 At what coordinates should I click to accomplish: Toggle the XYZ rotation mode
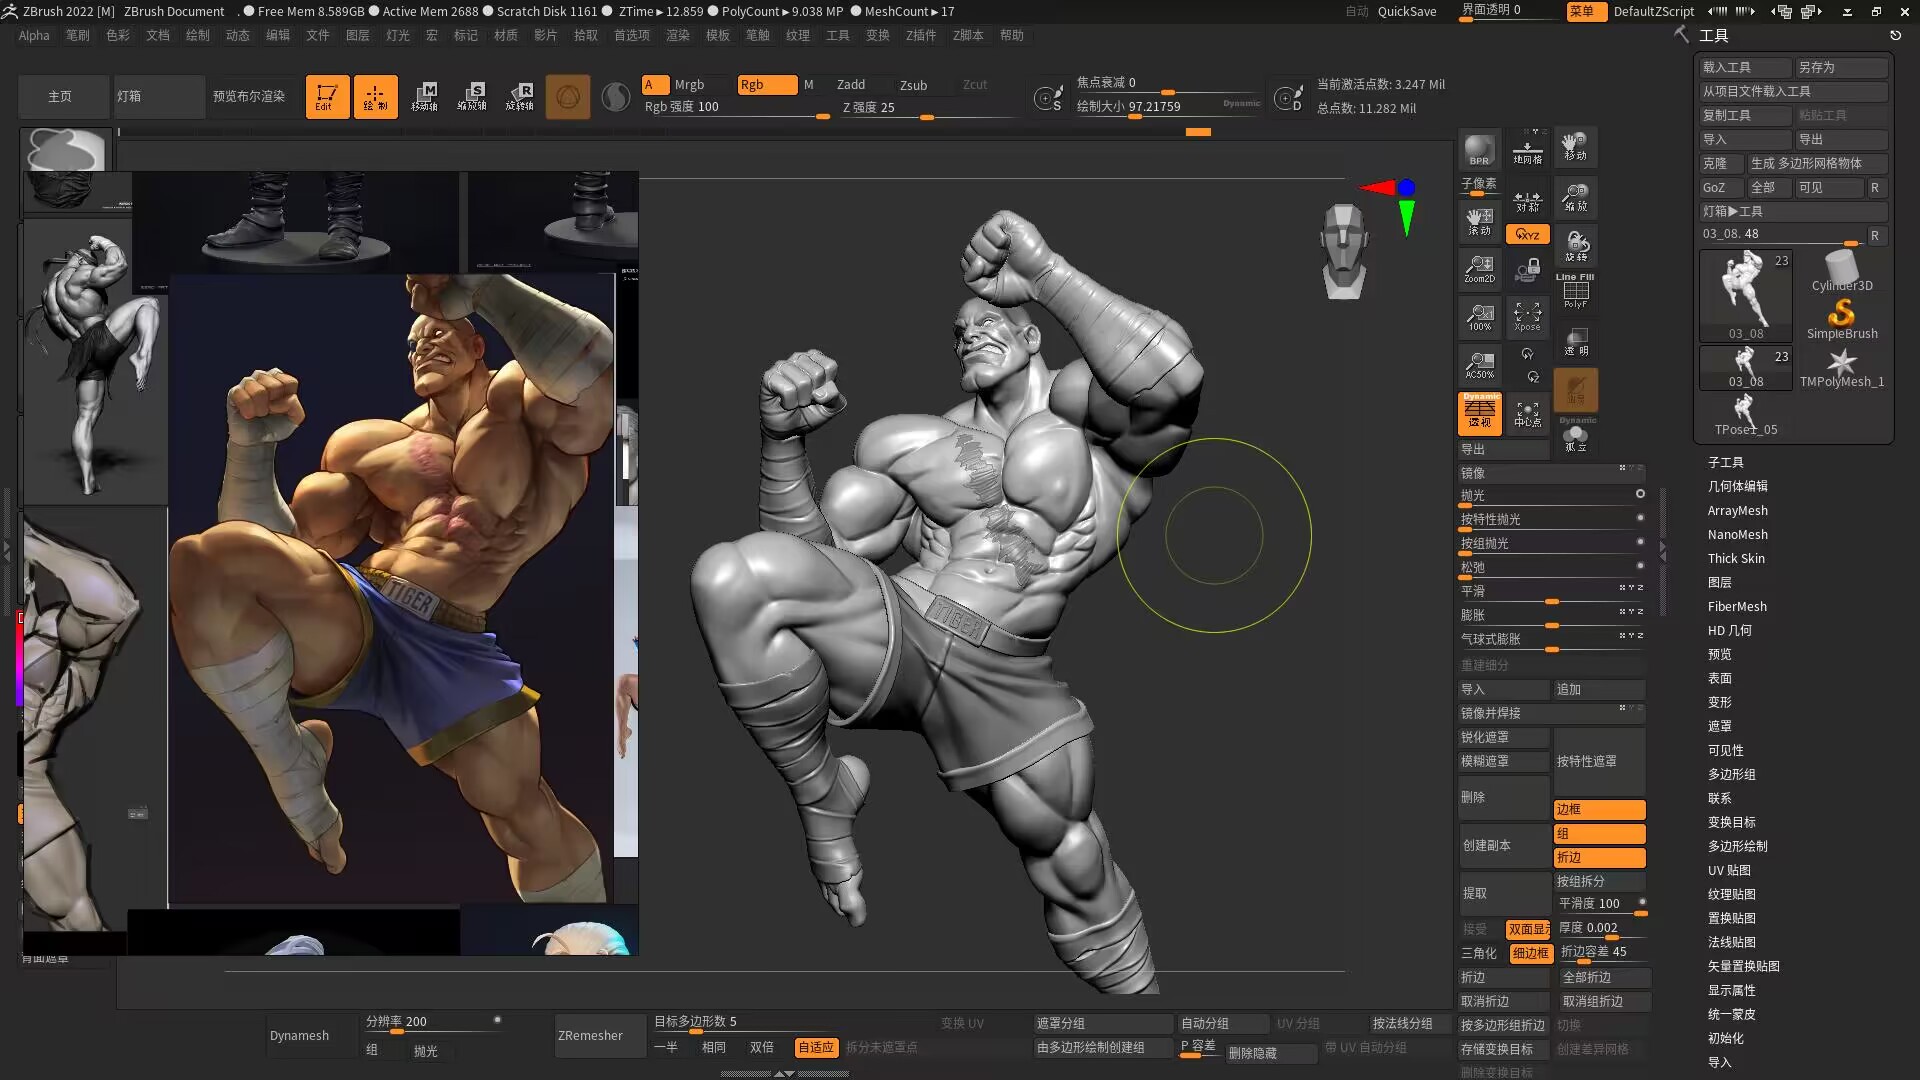point(1527,234)
